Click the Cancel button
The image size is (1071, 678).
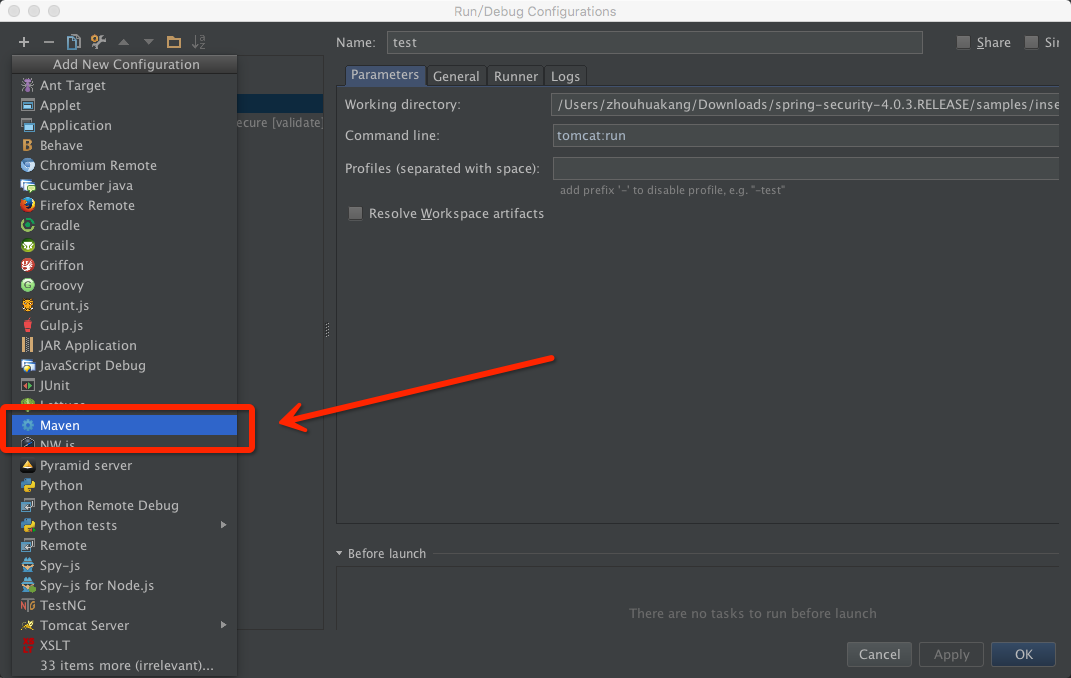point(879,654)
